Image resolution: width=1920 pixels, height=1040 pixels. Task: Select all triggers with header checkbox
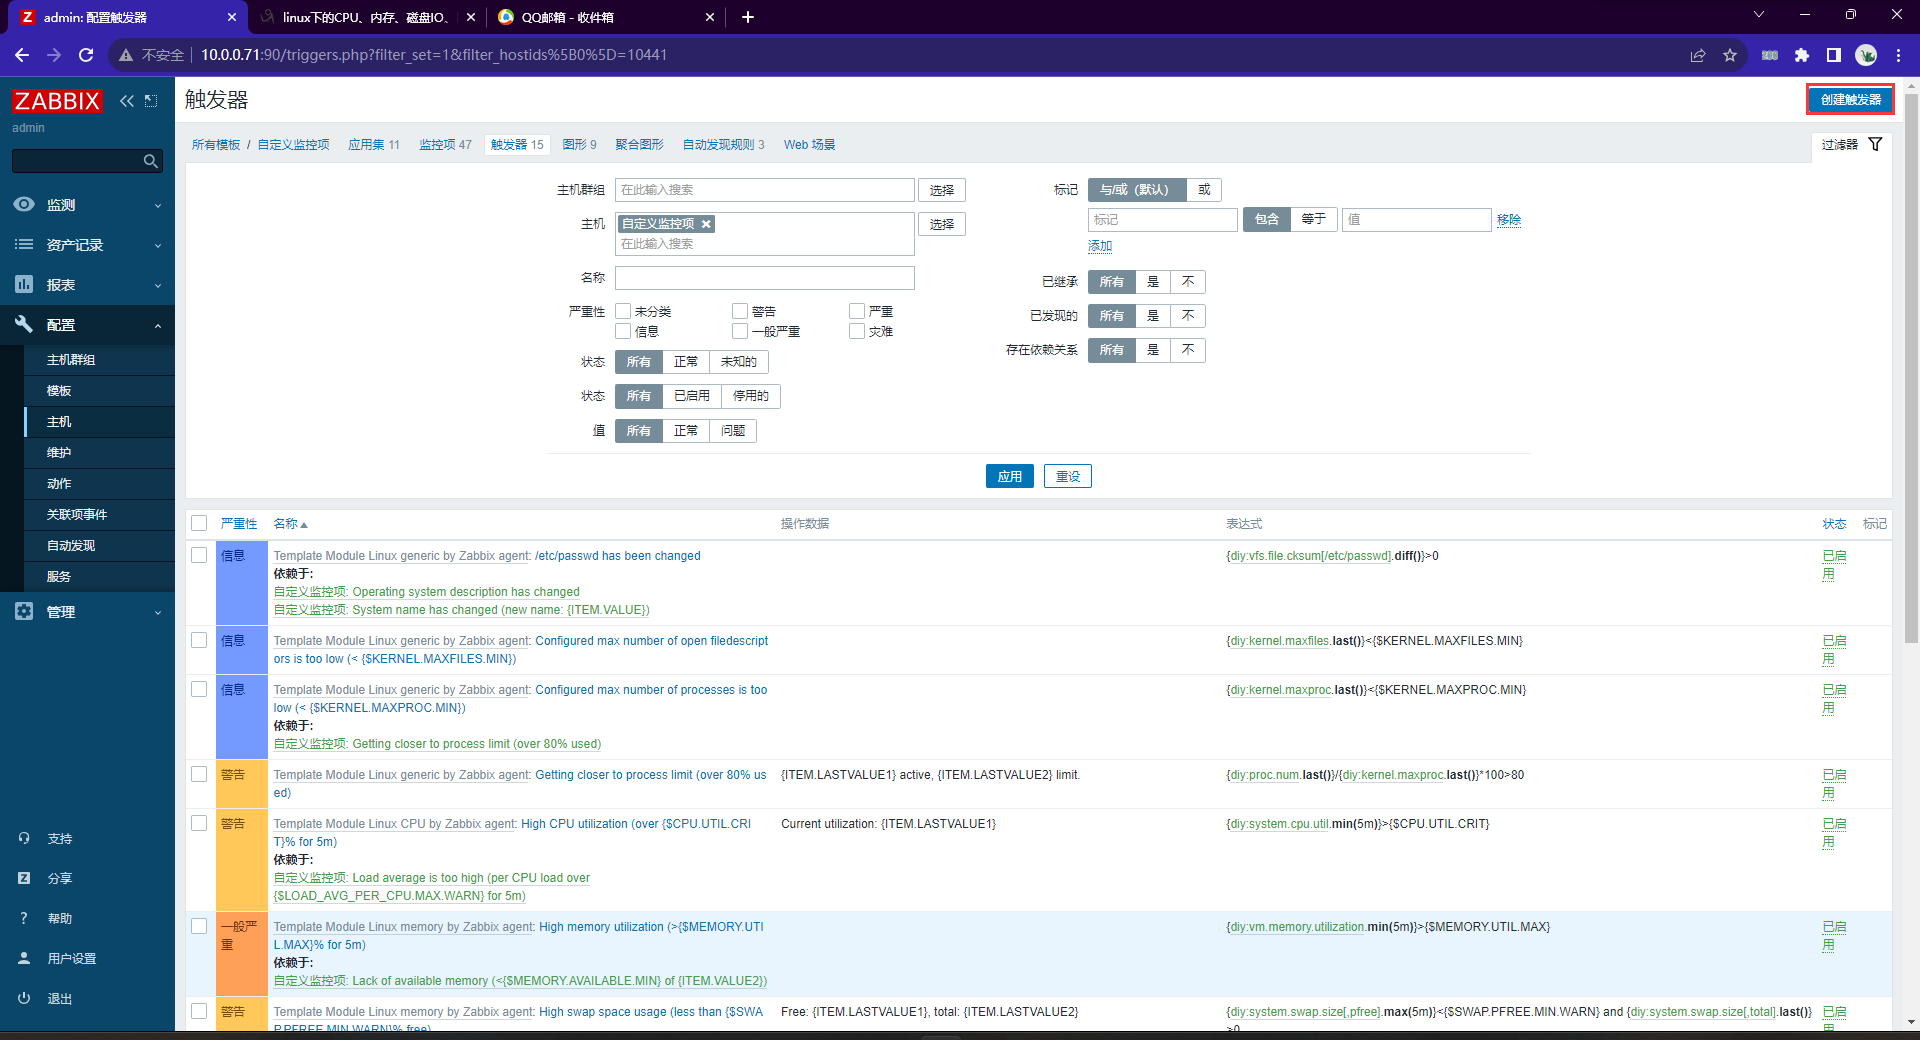click(x=199, y=523)
